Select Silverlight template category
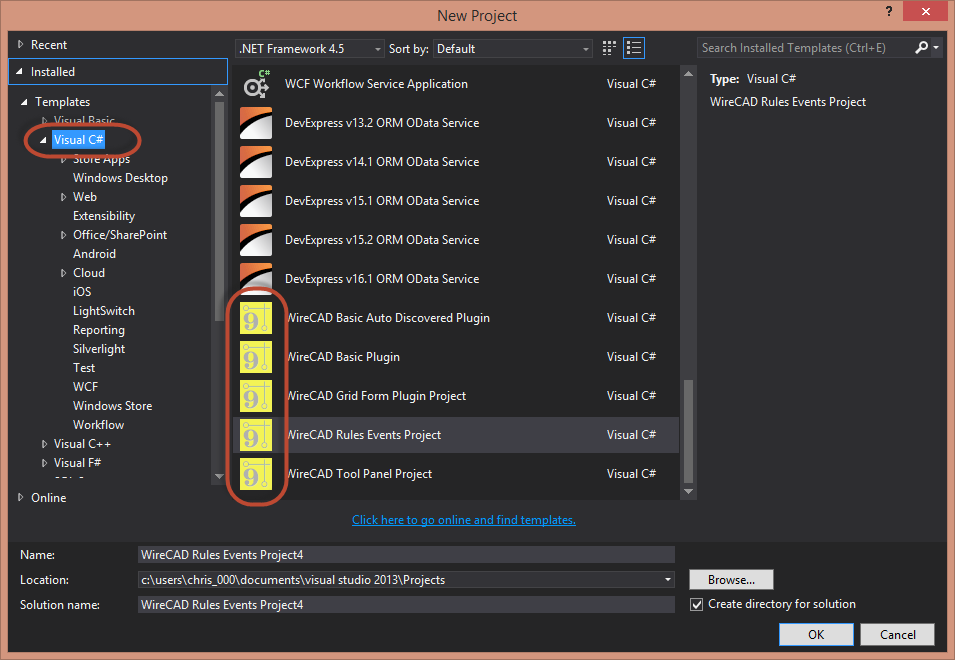 click(99, 349)
